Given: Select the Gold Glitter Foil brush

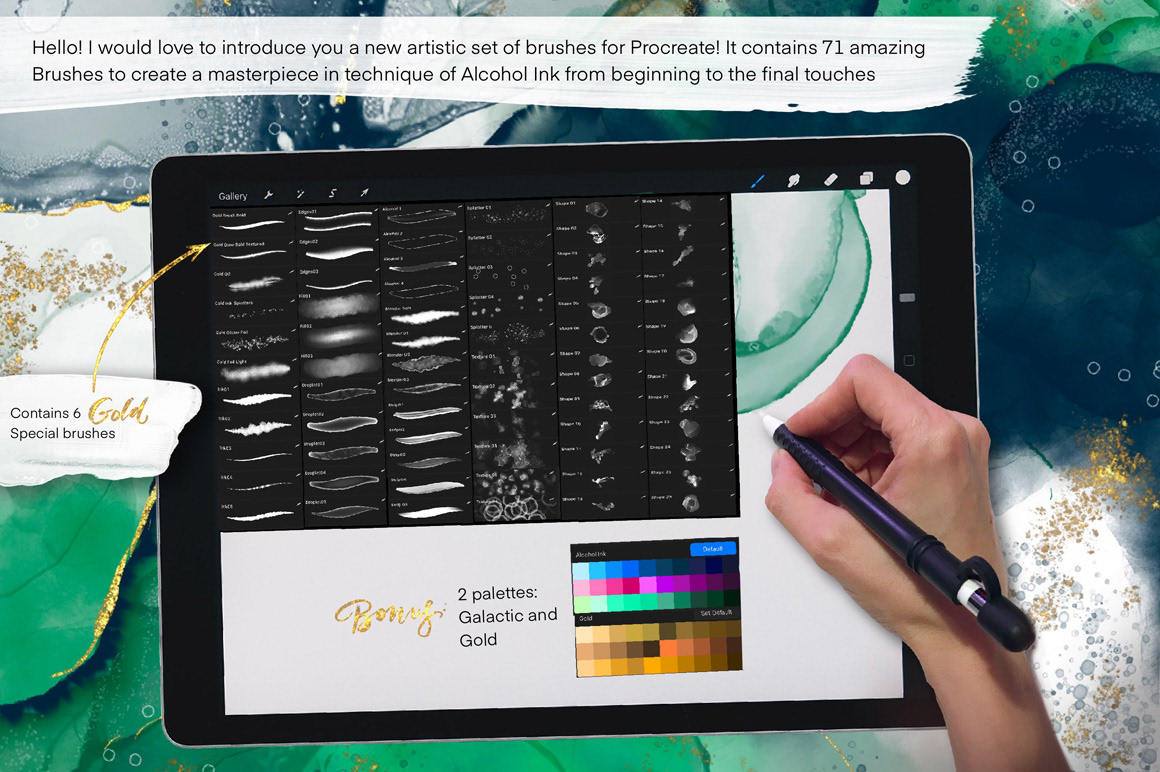Looking at the screenshot, I should (254, 340).
